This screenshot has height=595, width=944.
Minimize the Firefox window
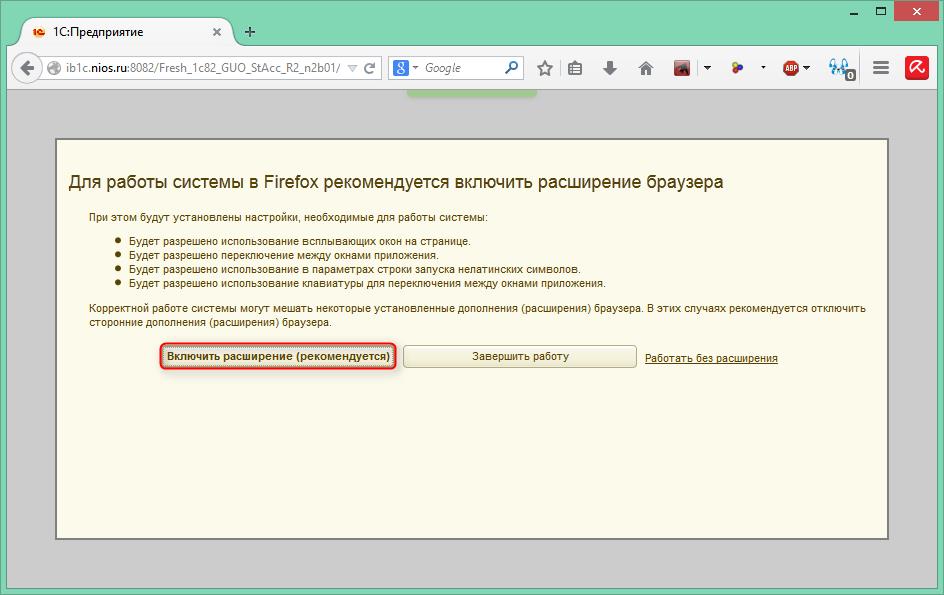pyautogui.click(x=854, y=12)
